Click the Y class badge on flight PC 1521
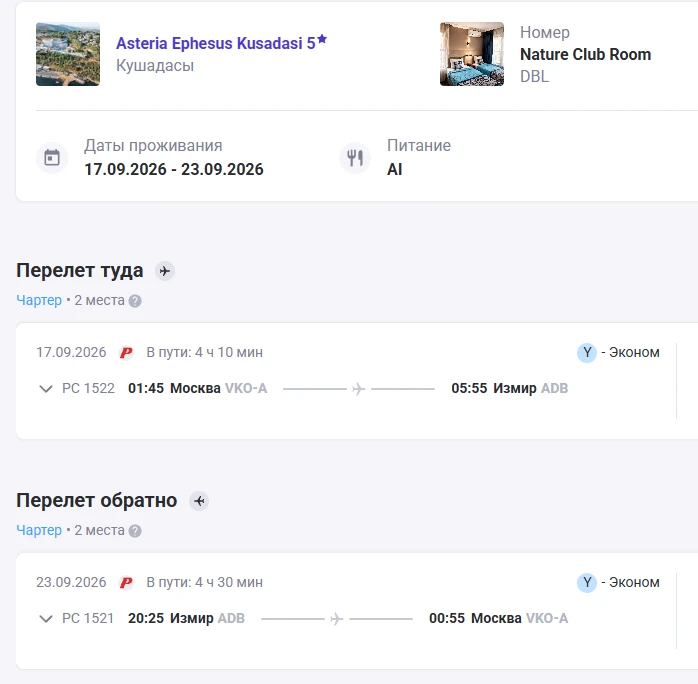 [587, 583]
